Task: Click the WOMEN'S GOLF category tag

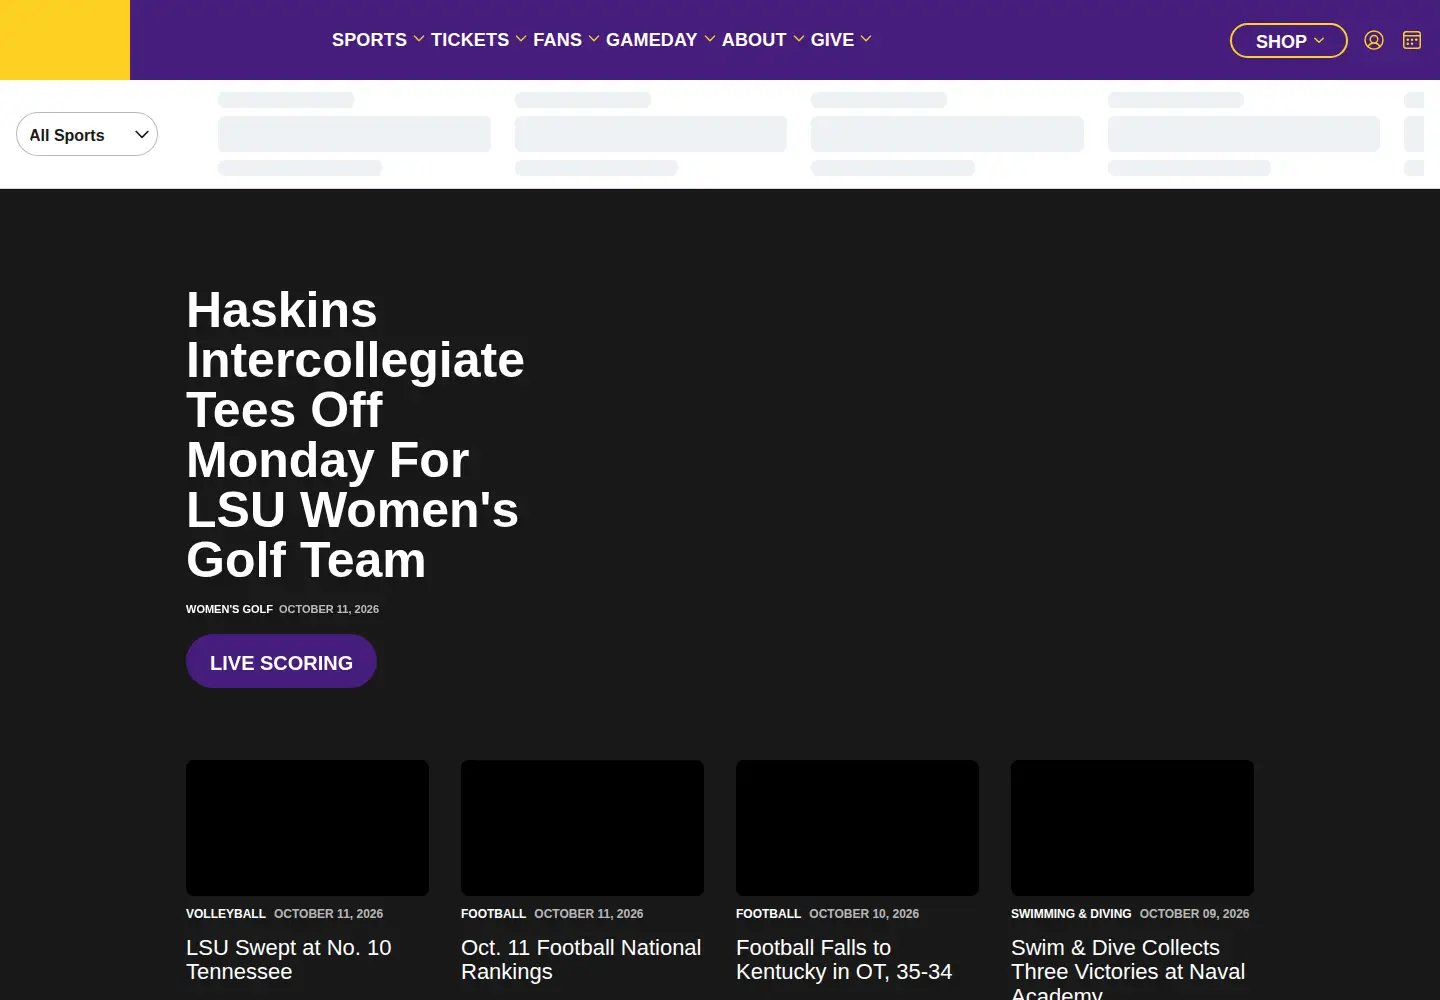Action: point(229,609)
